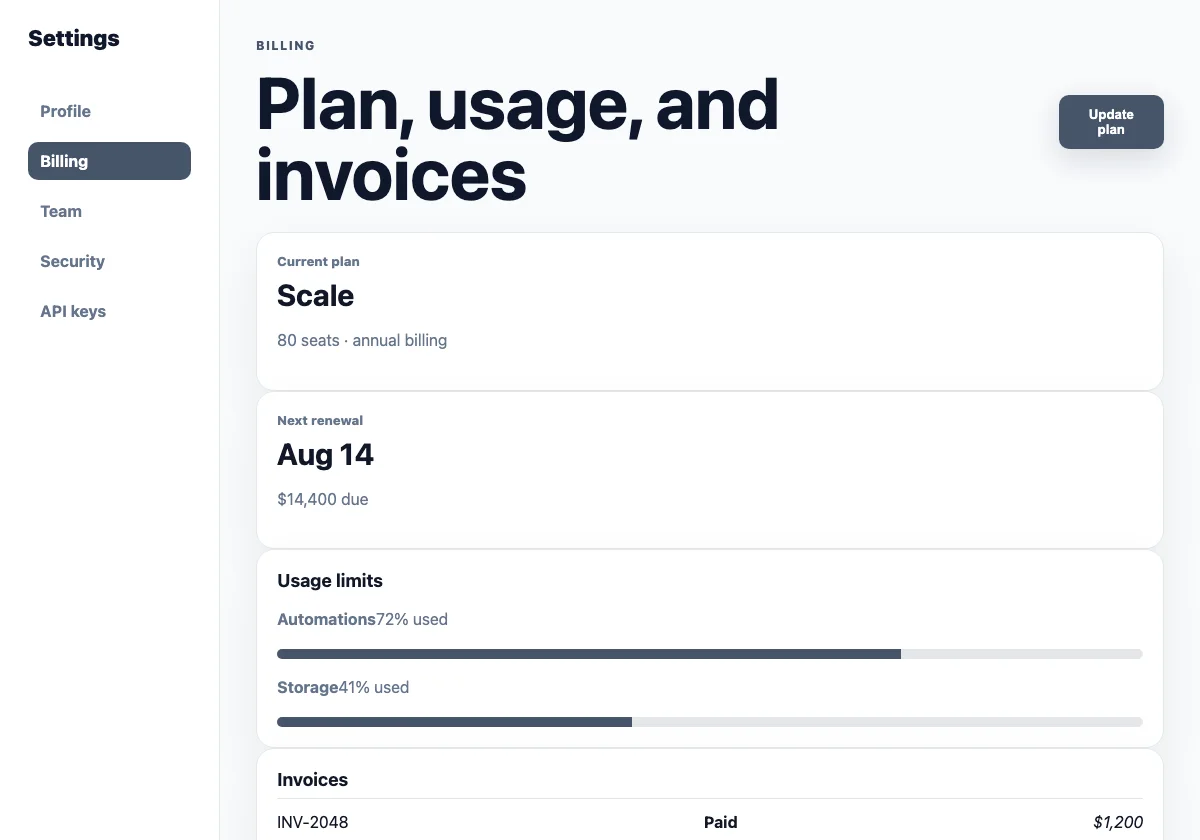
Task: Click the Automations usage label
Action: point(326,619)
